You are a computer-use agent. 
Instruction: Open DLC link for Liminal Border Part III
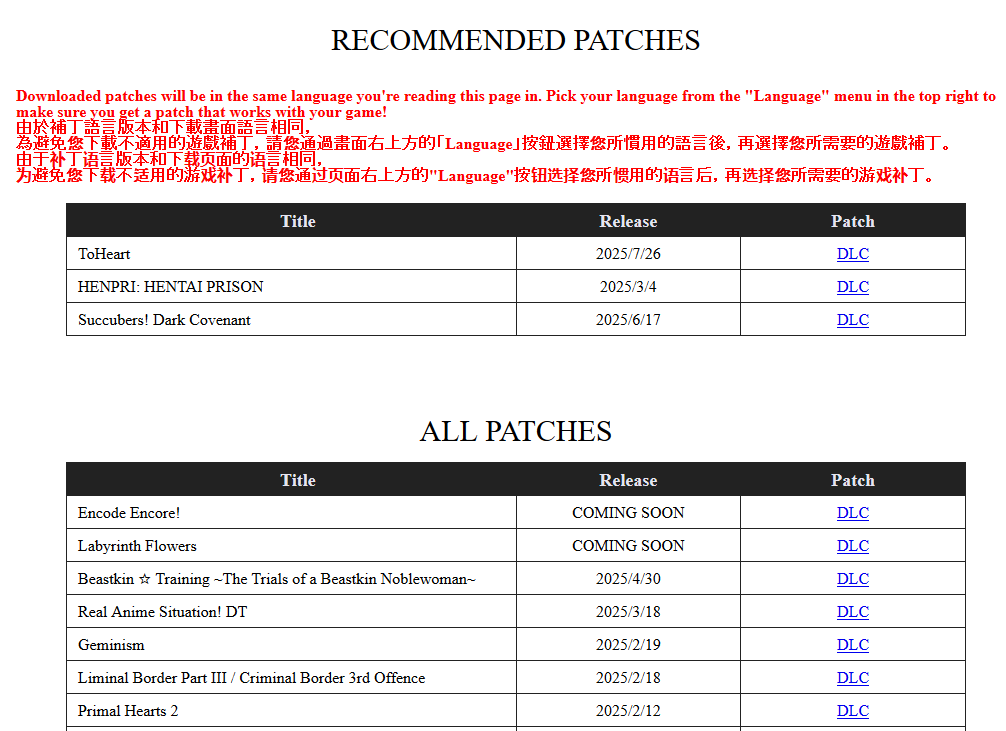pos(853,678)
